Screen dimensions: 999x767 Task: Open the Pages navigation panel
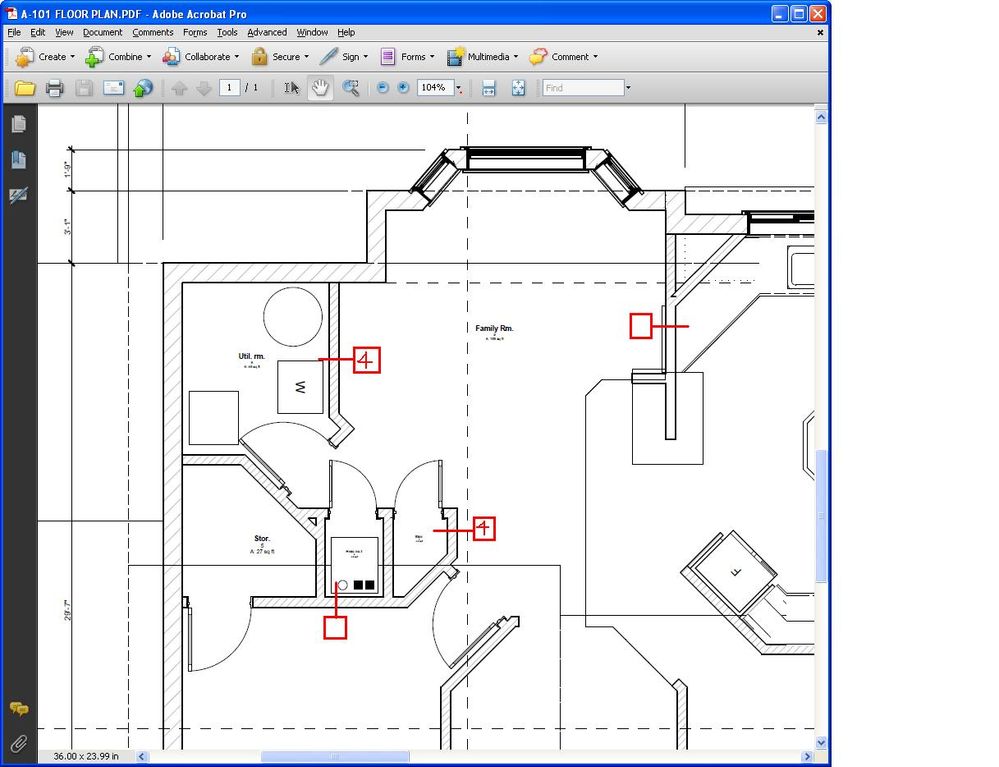click(17, 123)
